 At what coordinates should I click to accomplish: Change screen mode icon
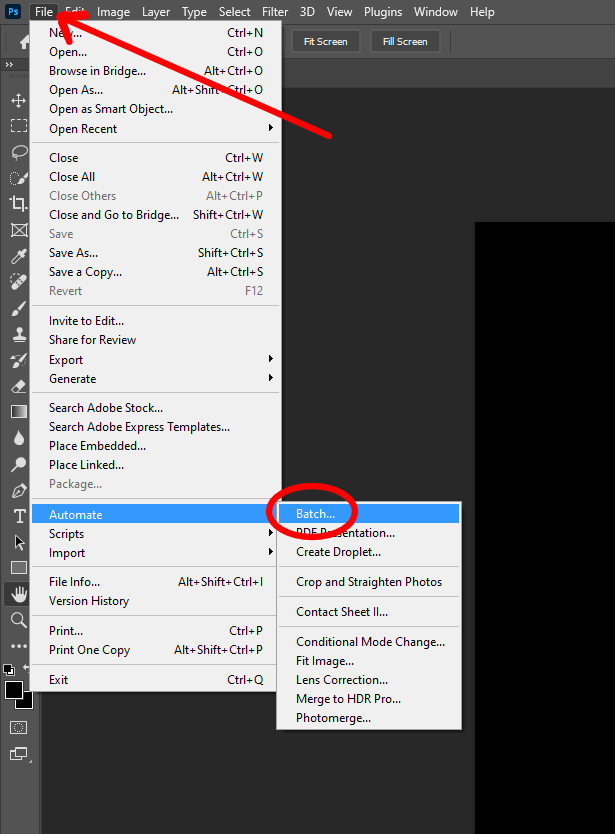(19, 754)
